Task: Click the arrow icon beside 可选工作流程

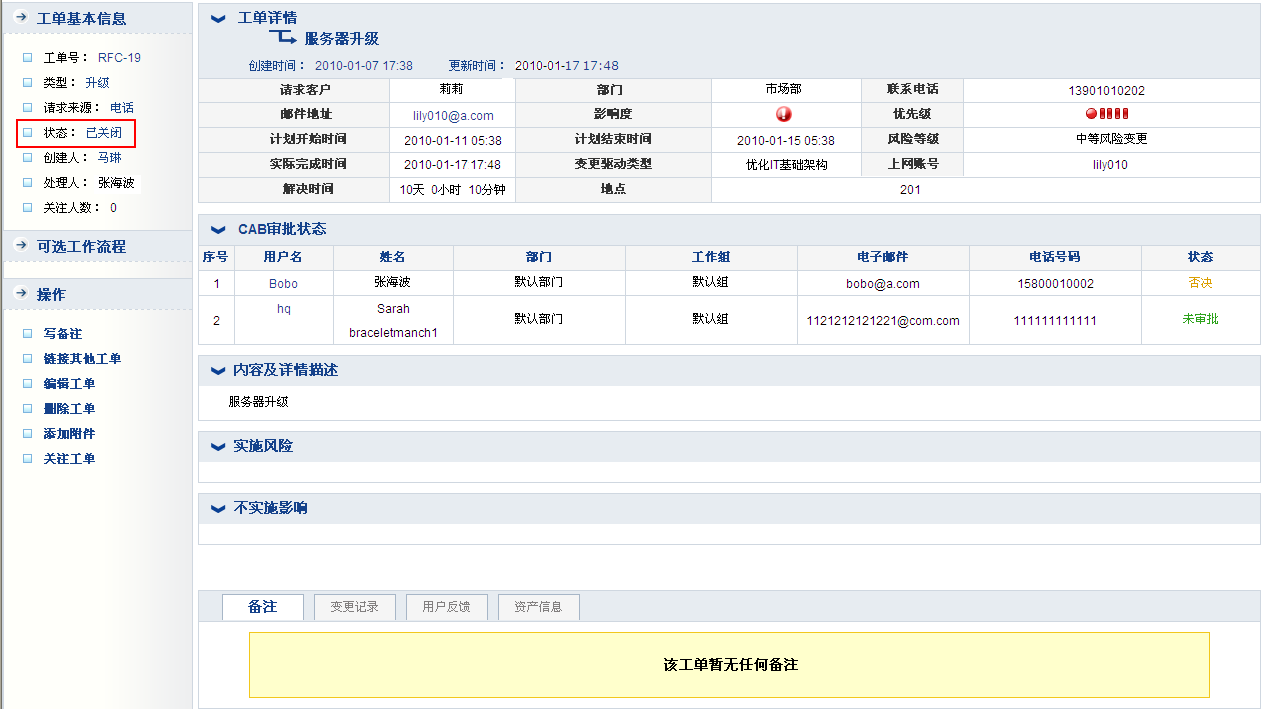Action: click(x=20, y=246)
